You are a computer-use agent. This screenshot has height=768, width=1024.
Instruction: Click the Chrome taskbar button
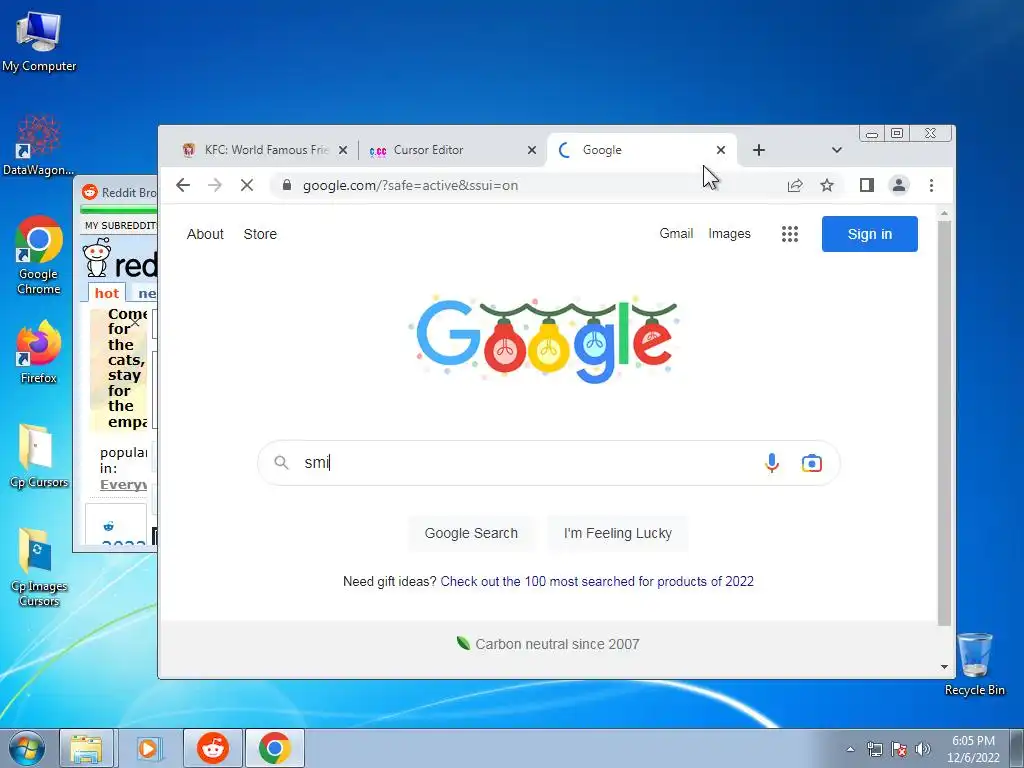[274, 748]
